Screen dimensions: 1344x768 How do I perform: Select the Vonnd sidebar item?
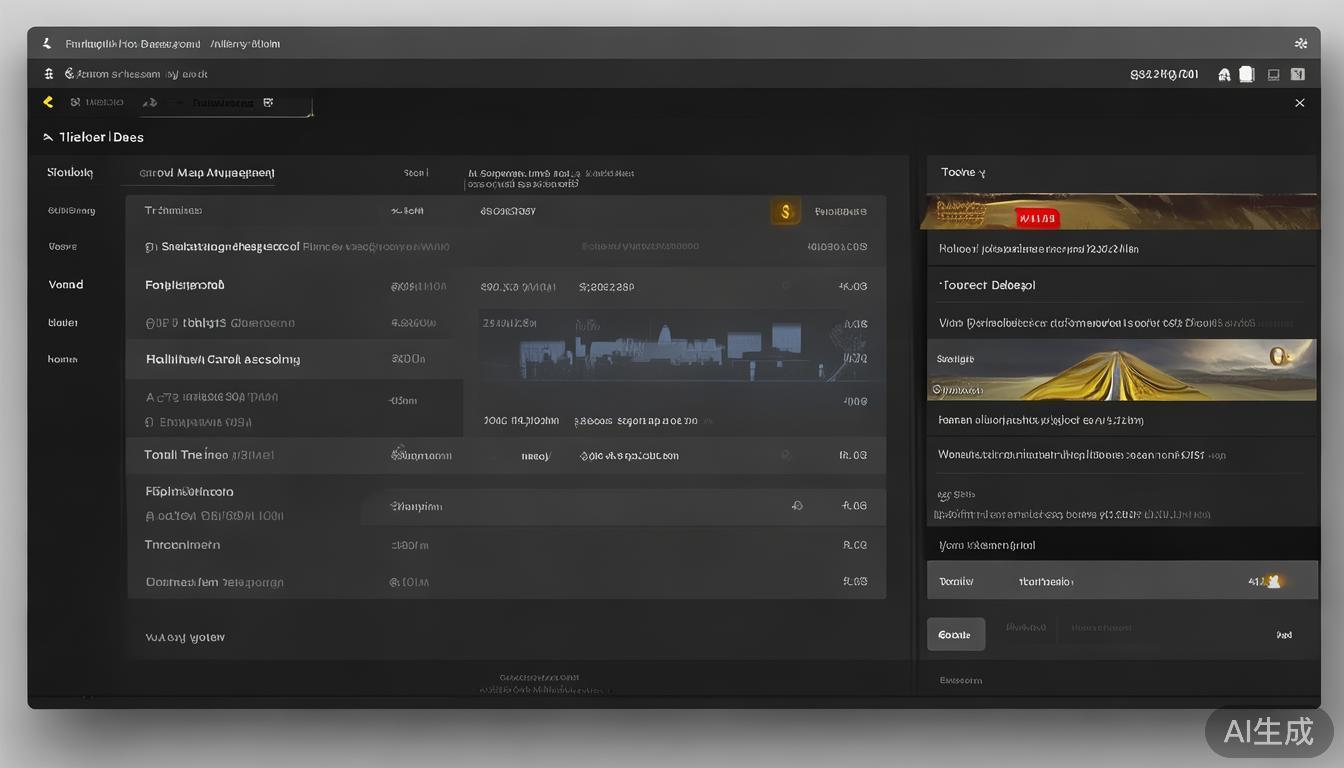click(66, 285)
